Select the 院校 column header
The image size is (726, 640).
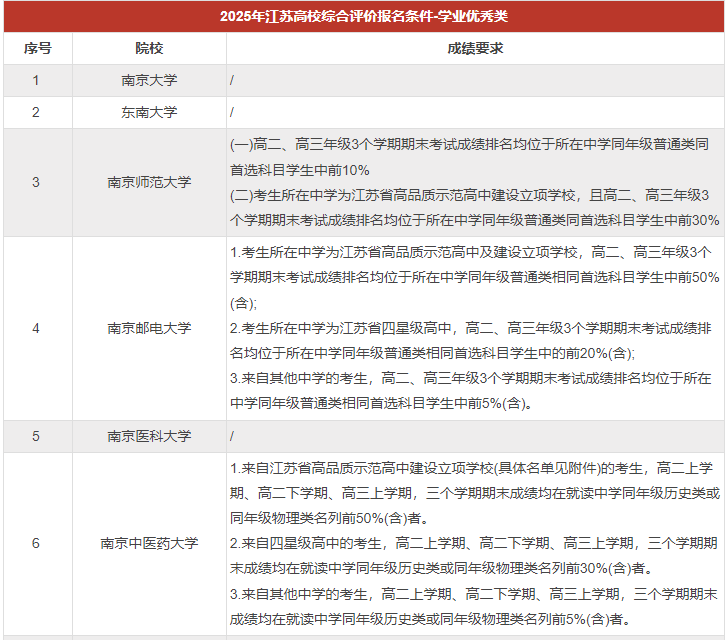click(x=149, y=49)
